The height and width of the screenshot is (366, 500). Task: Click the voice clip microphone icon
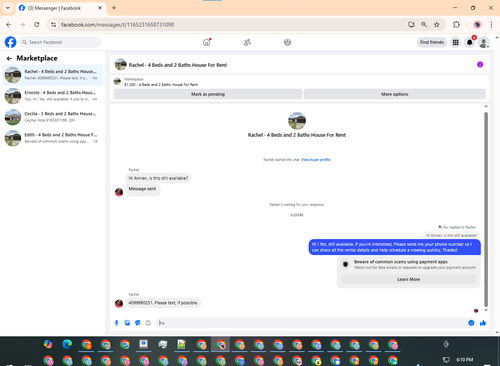[x=117, y=323]
